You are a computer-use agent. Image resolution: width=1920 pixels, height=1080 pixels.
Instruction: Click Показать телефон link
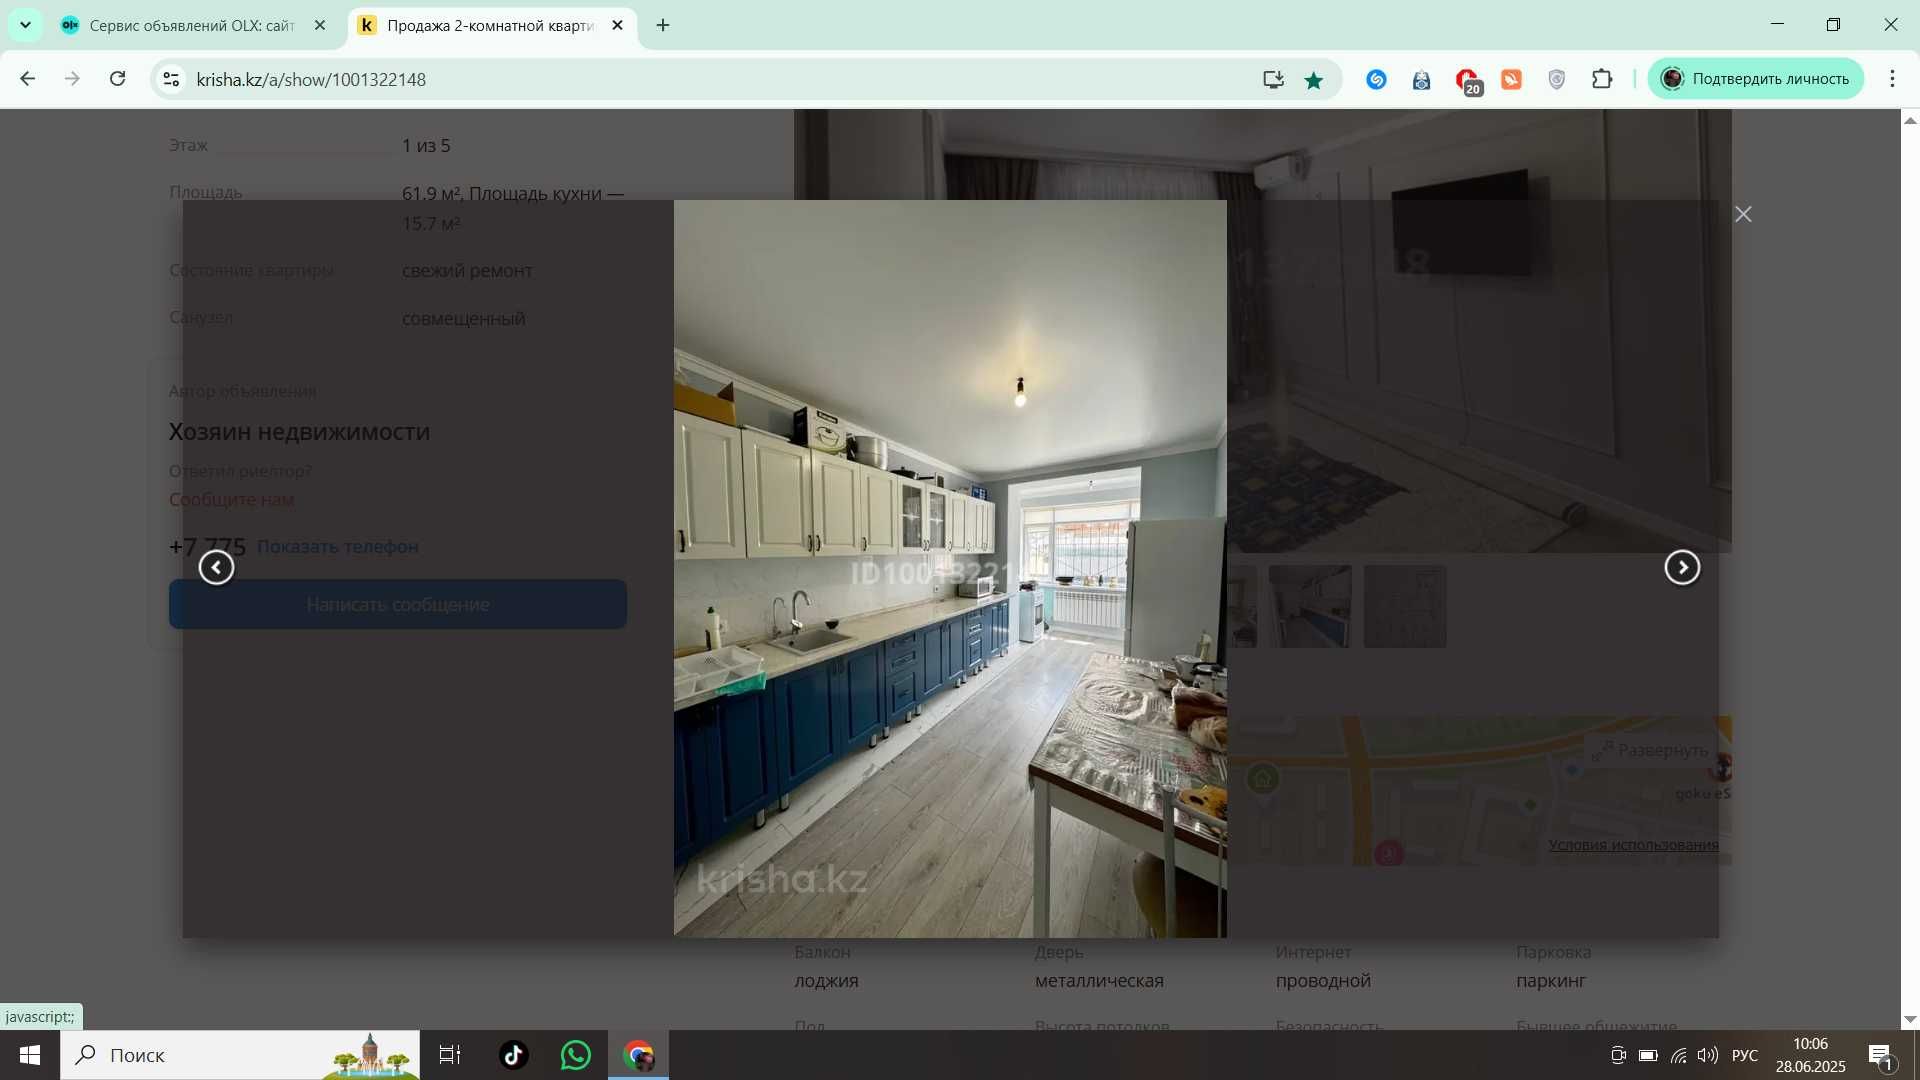[x=338, y=546]
